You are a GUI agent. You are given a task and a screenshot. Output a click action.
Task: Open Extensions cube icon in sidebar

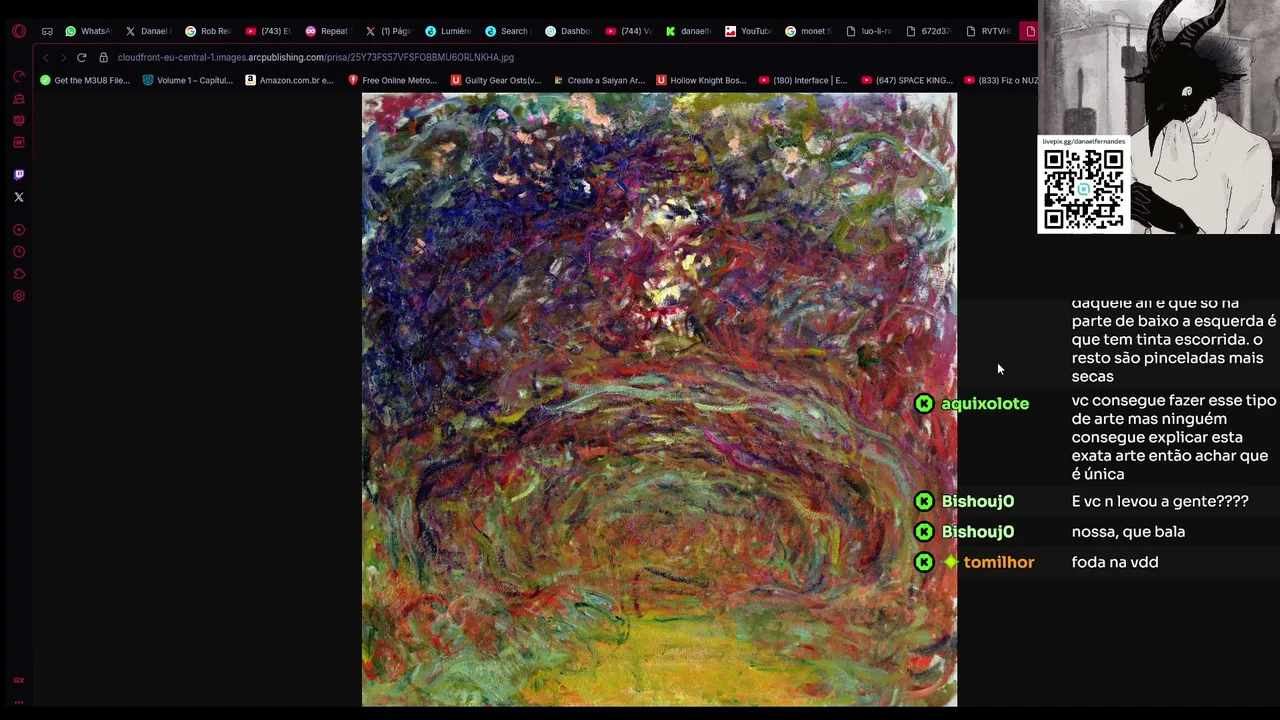tap(19, 274)
